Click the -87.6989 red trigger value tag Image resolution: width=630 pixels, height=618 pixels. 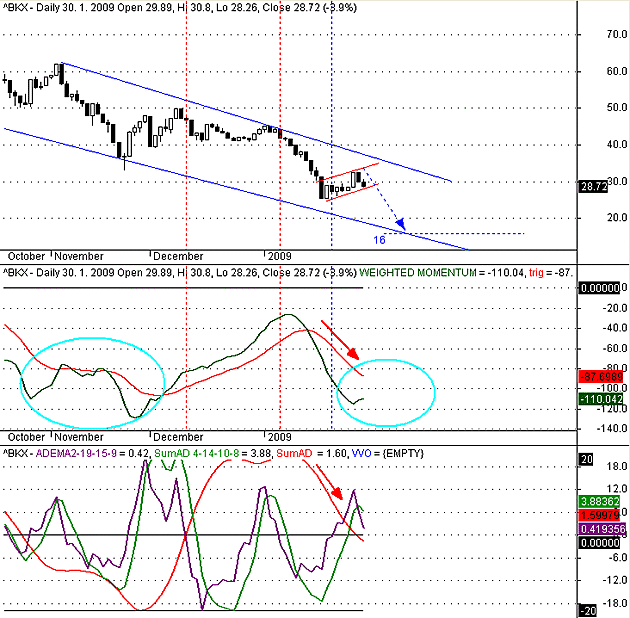[x=601, y=377]
